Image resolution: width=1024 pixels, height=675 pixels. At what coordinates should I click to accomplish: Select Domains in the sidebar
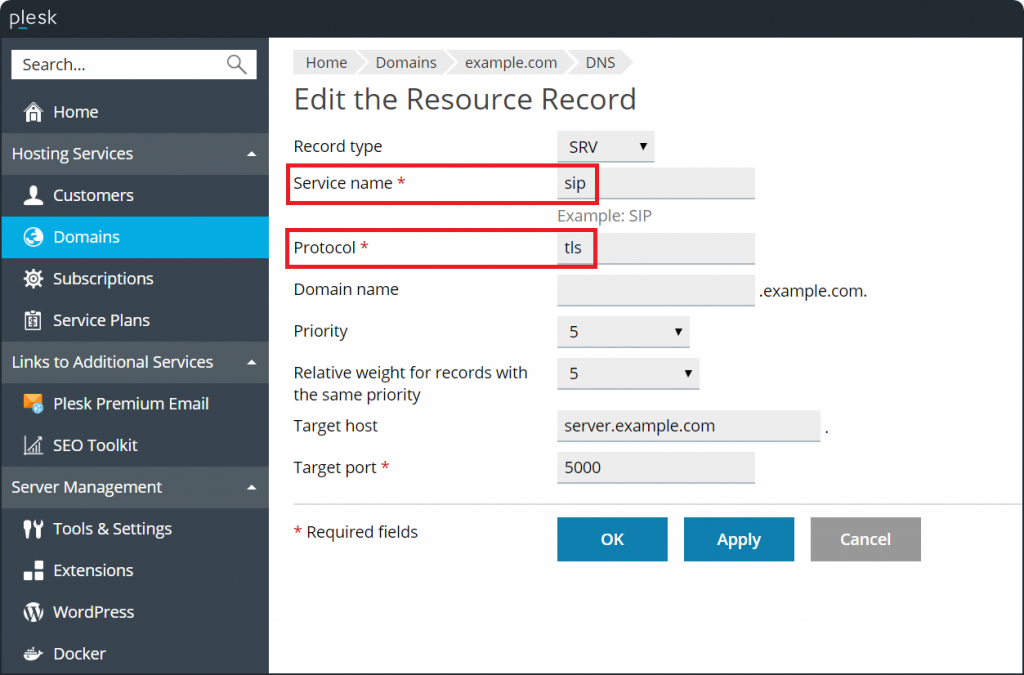[135, 237]
